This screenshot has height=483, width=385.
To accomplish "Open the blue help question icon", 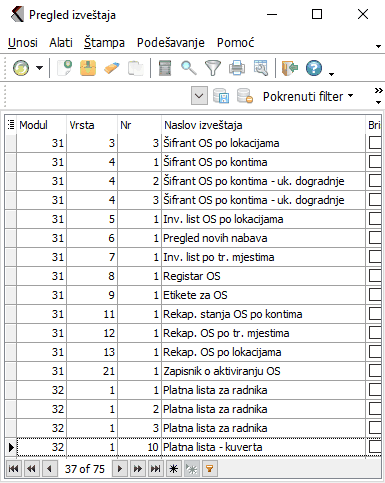I will pyautogui.click(x=314, y=68).
